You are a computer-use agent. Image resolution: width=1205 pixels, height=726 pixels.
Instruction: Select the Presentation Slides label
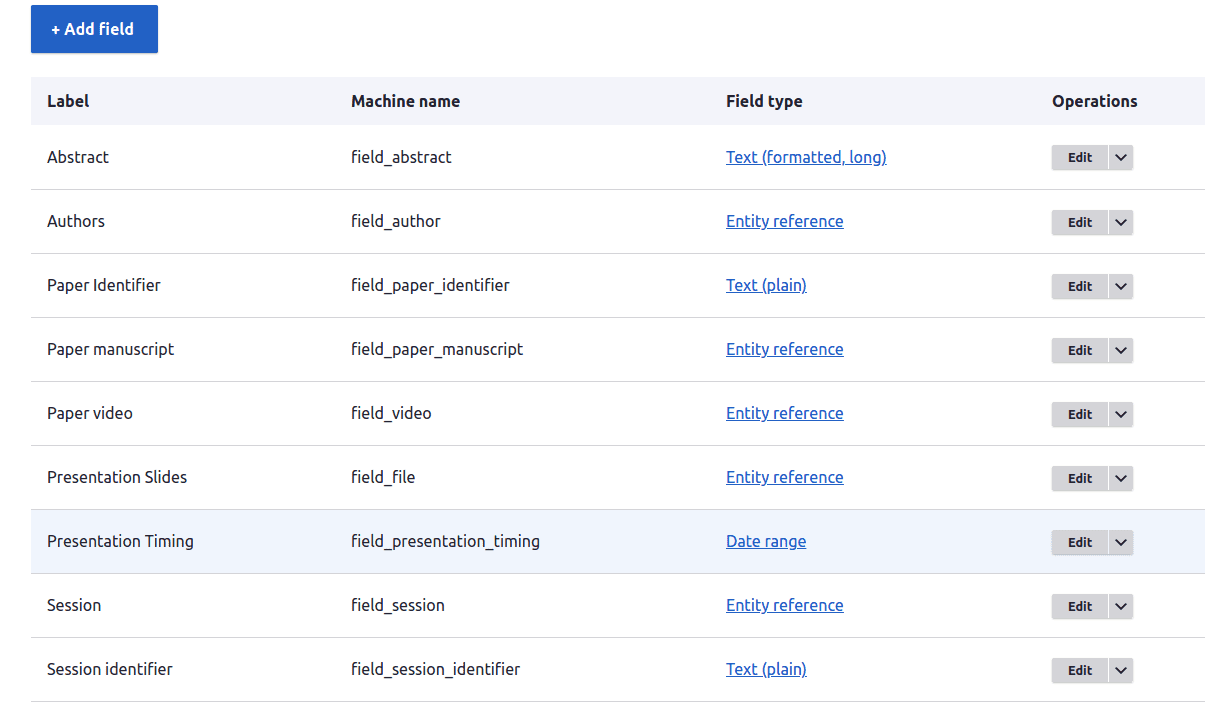117,477
